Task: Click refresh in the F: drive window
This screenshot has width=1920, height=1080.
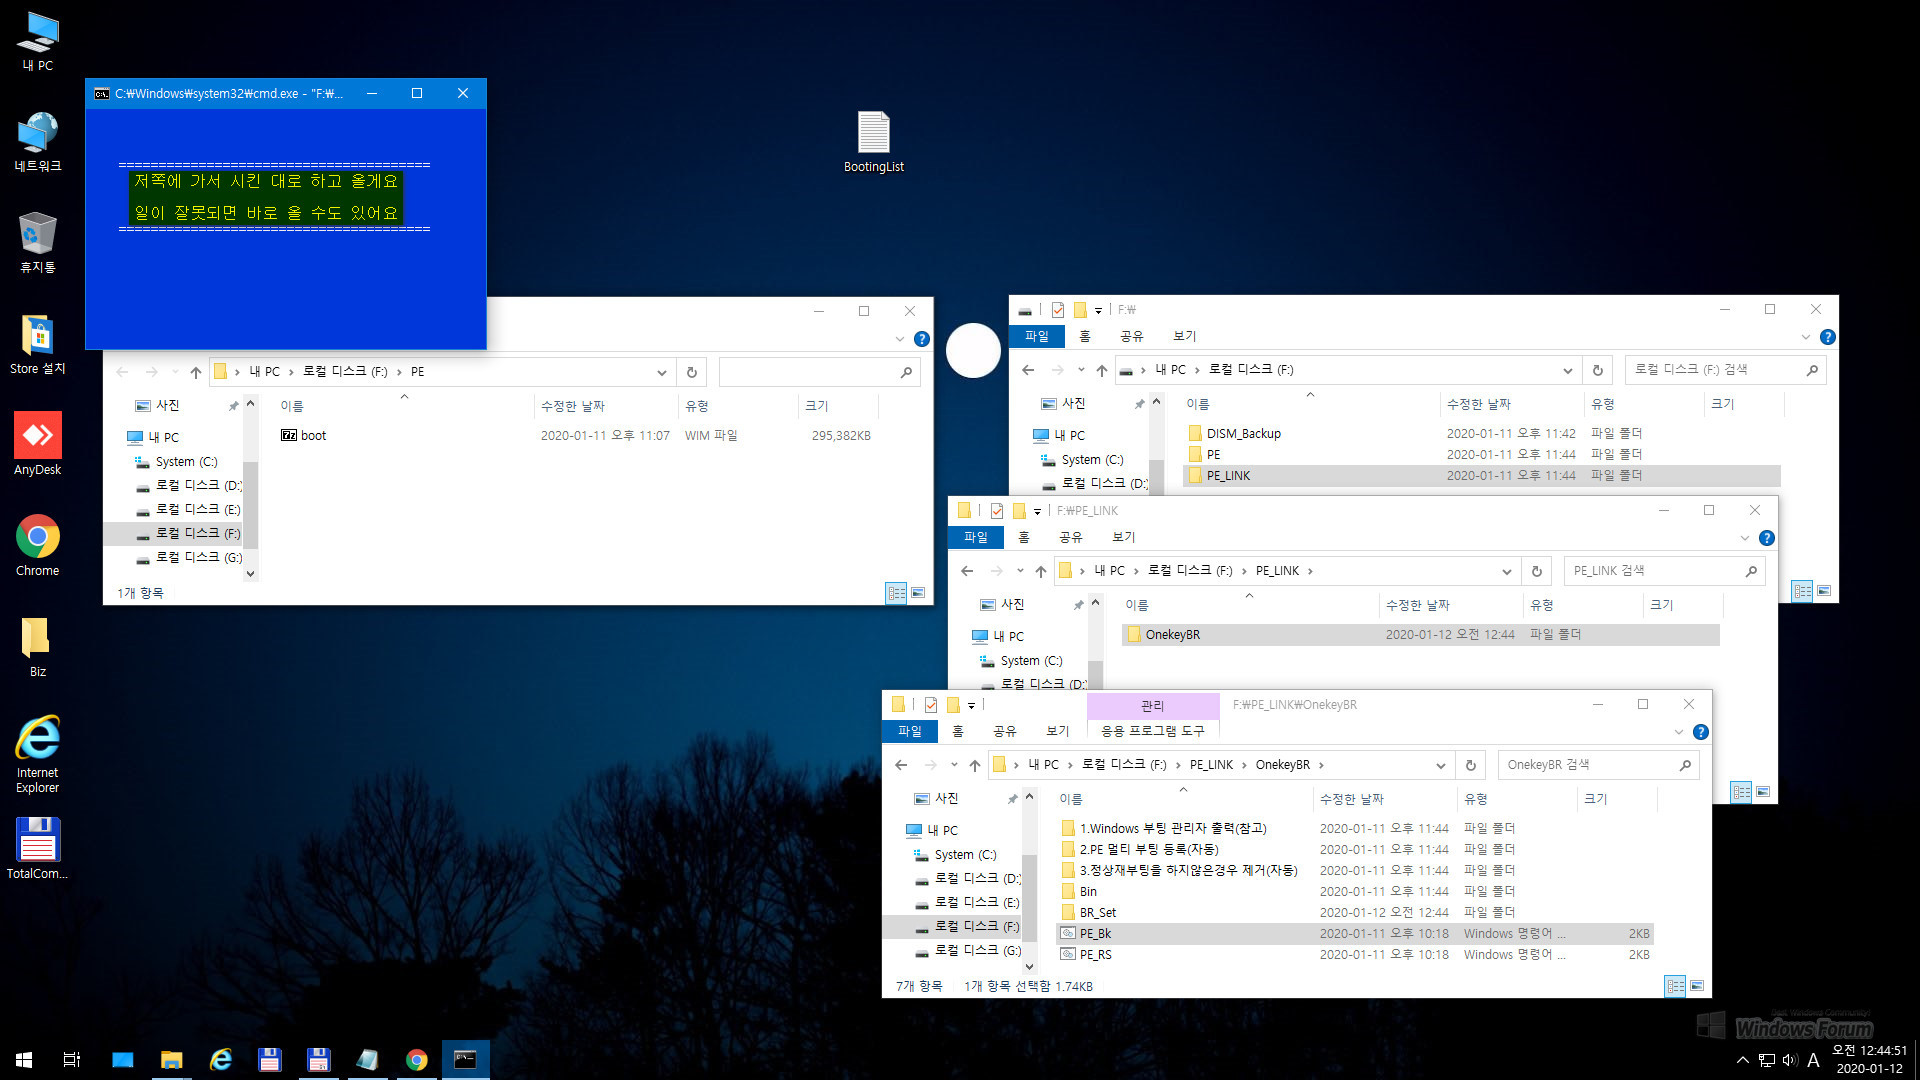Action: (1597, 370)
